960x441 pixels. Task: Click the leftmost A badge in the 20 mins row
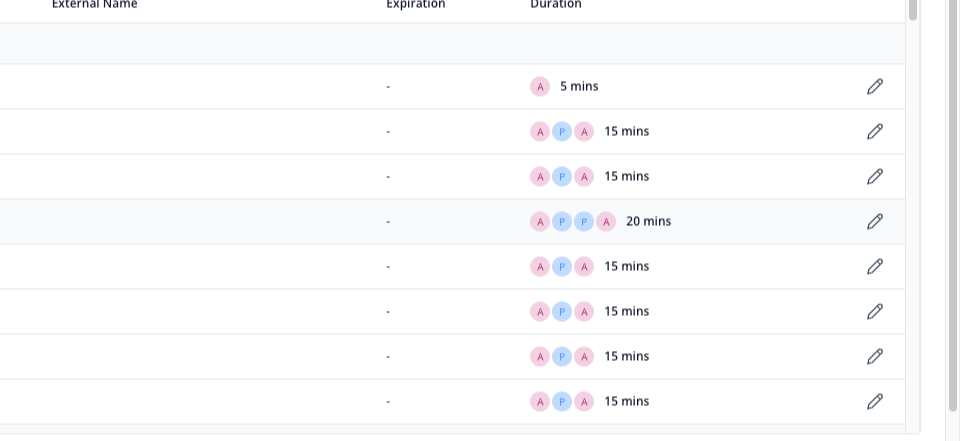540,221
